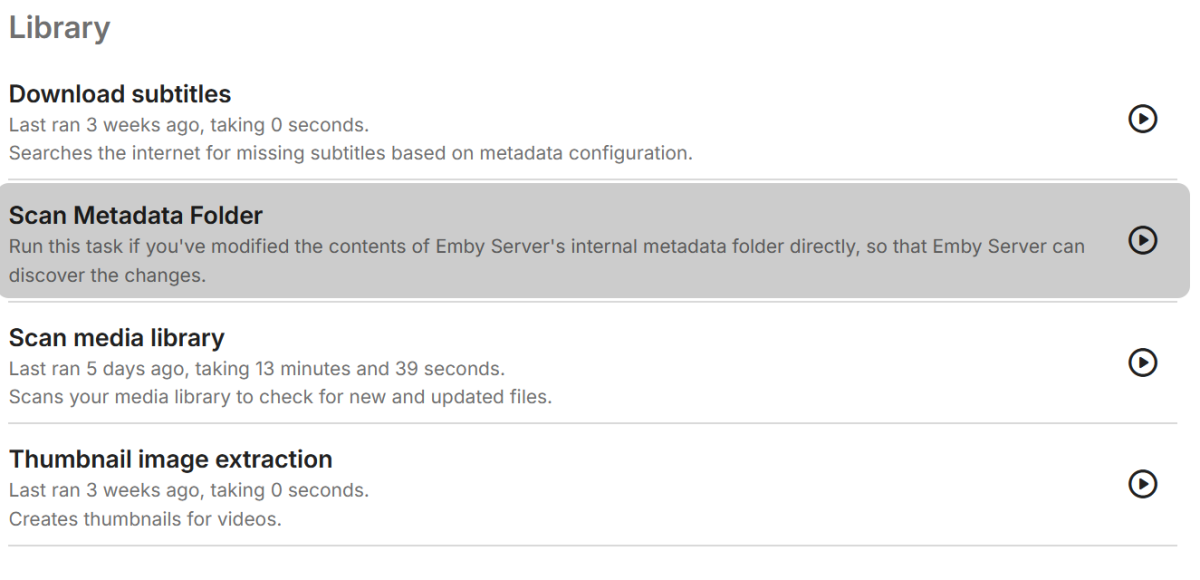The image size is (1200, 580).
Task: Open the Thumbnail image extraction title
Action: (170, 459)
